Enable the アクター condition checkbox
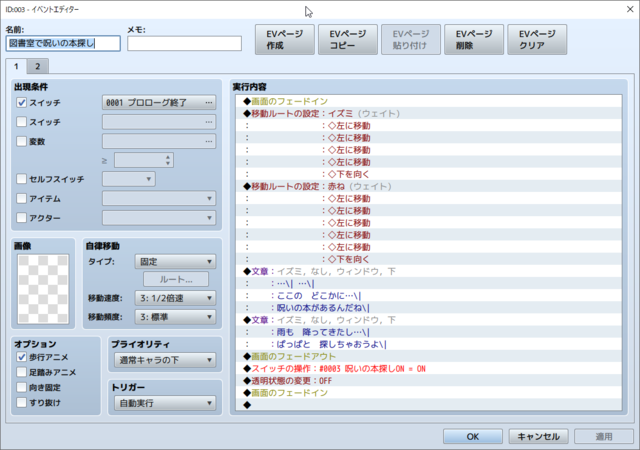This screenshot has height=450, width=640. coord(21,218)
